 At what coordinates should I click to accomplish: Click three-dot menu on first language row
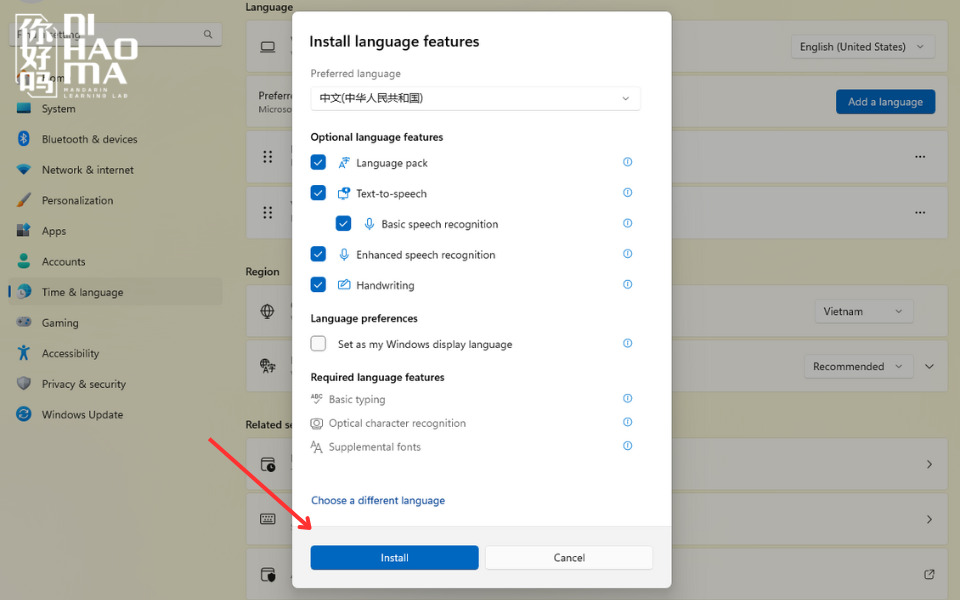[920, 157]
